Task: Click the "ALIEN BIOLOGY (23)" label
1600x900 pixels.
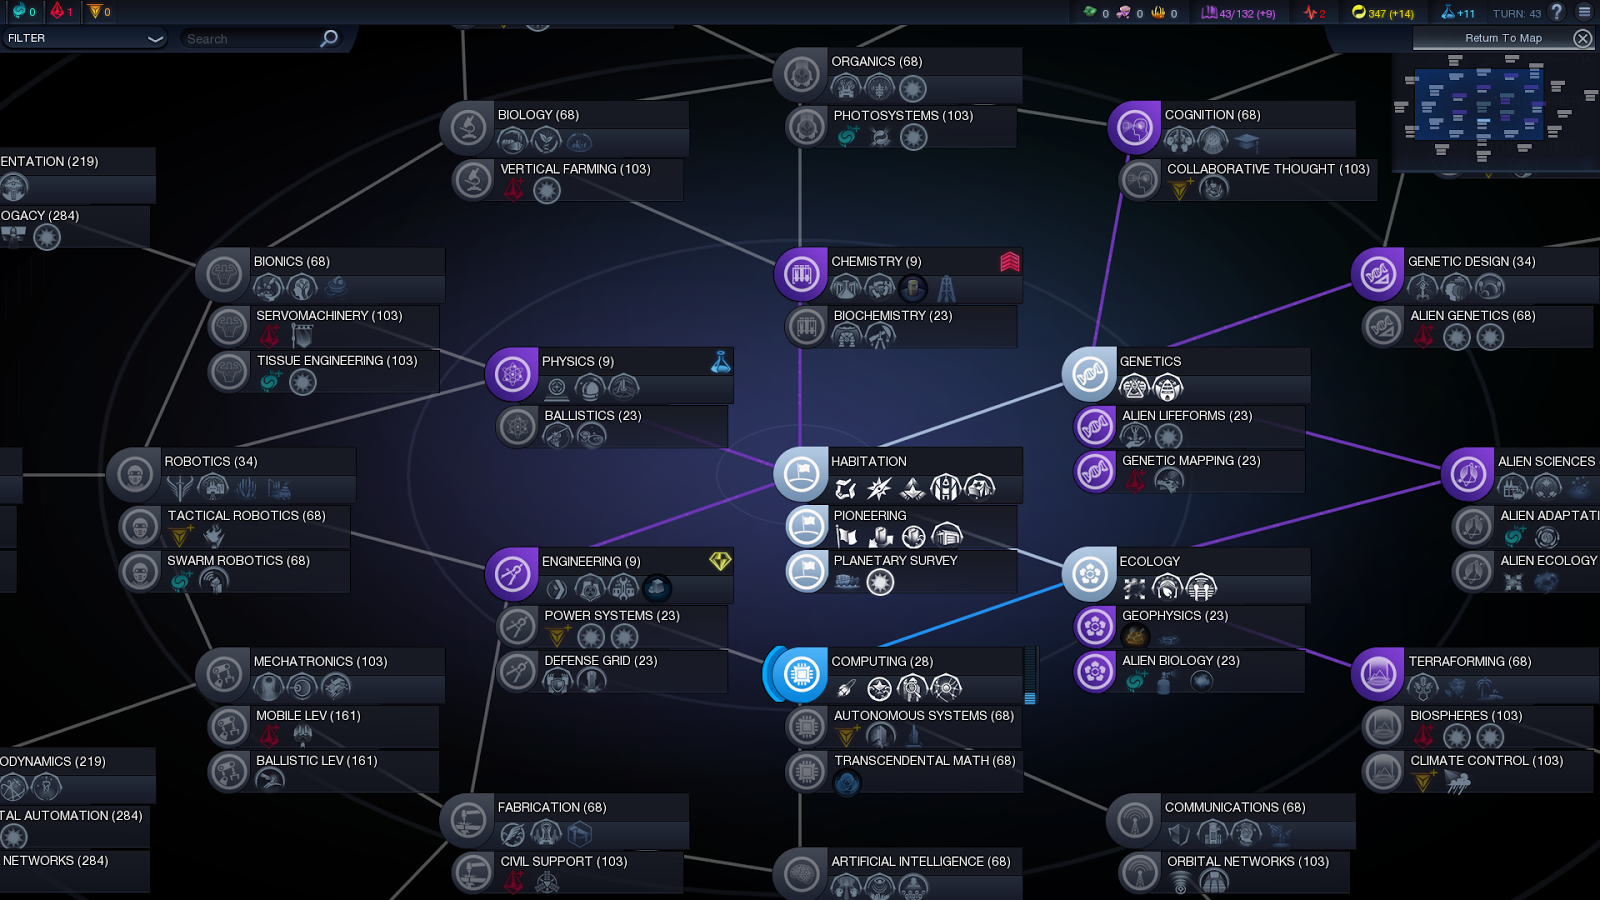Action: click(1181, 661)
